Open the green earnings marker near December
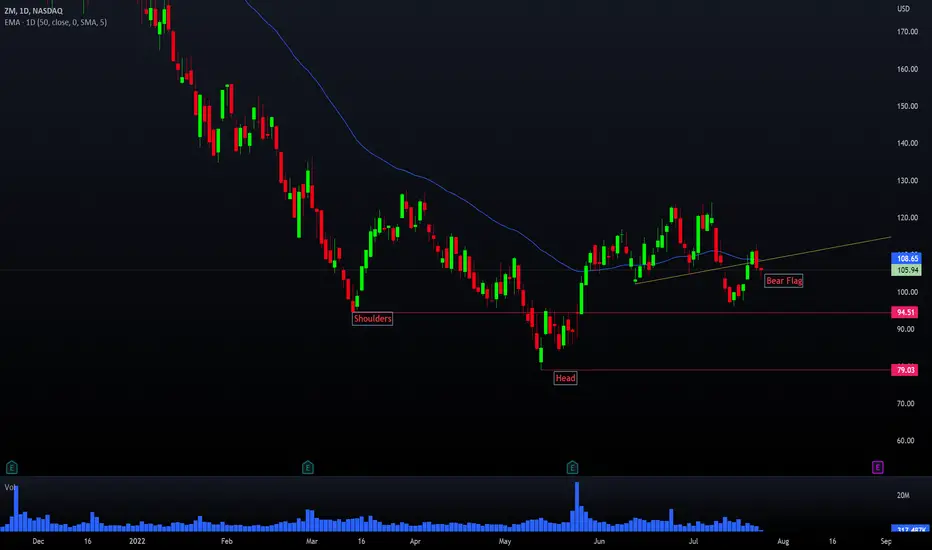Viewport: 932px width, 550px height. pyautogui.click(x=11, y=467)
